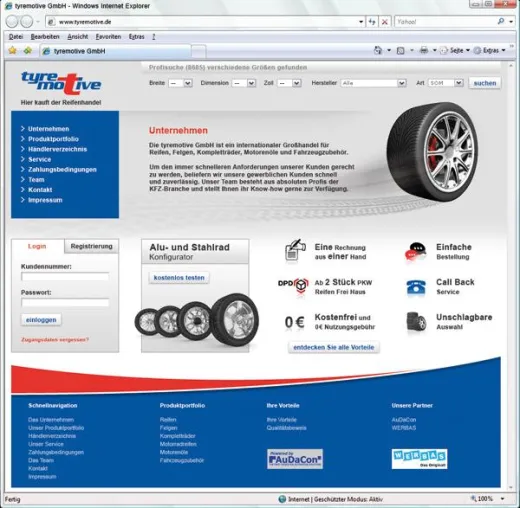This screenshot has width=520, height=508.
Task: Click the kostenlos testen button
Action: click(179, 277)
